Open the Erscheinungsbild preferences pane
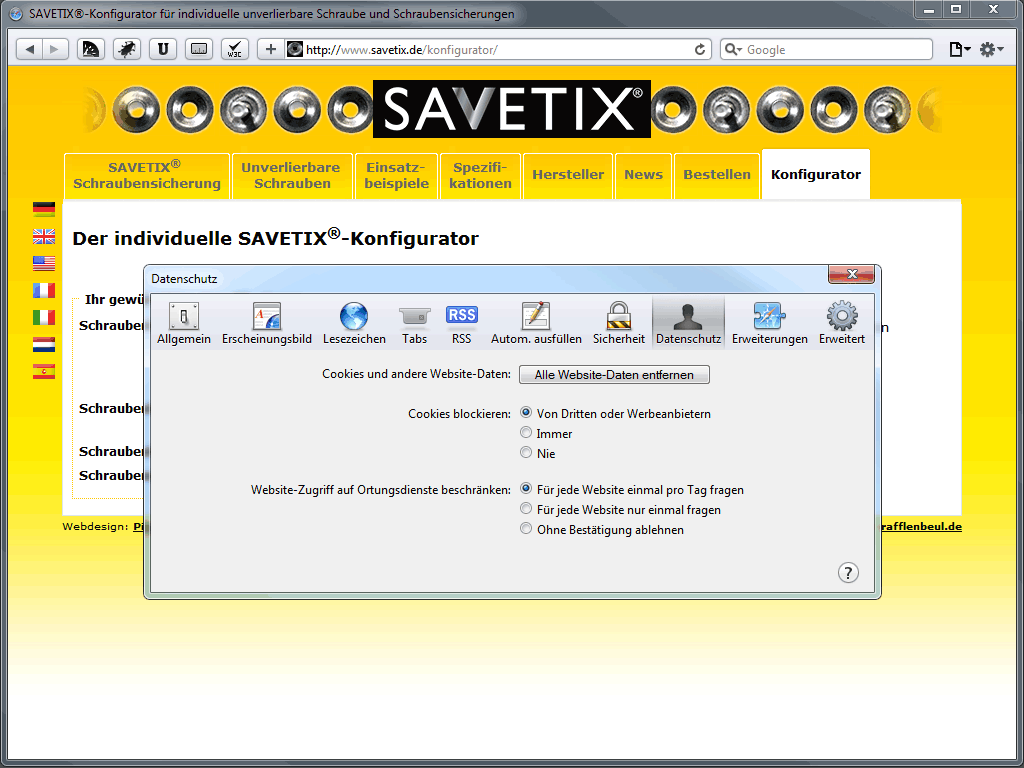Screen dimensions: 1024x768 coord(266,323)
